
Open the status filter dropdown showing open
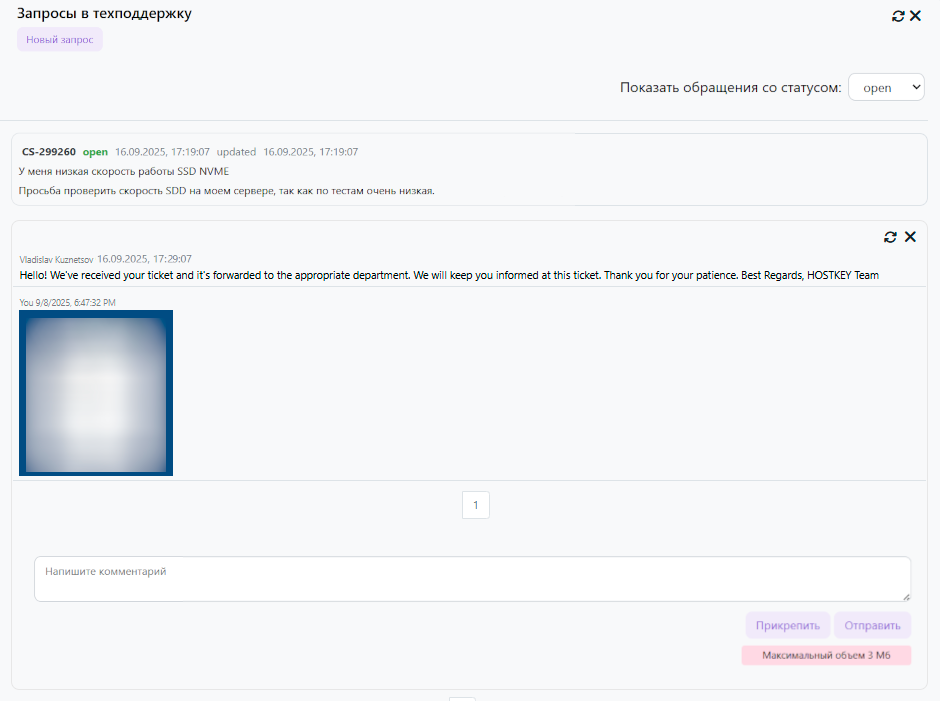coord(886,88)
